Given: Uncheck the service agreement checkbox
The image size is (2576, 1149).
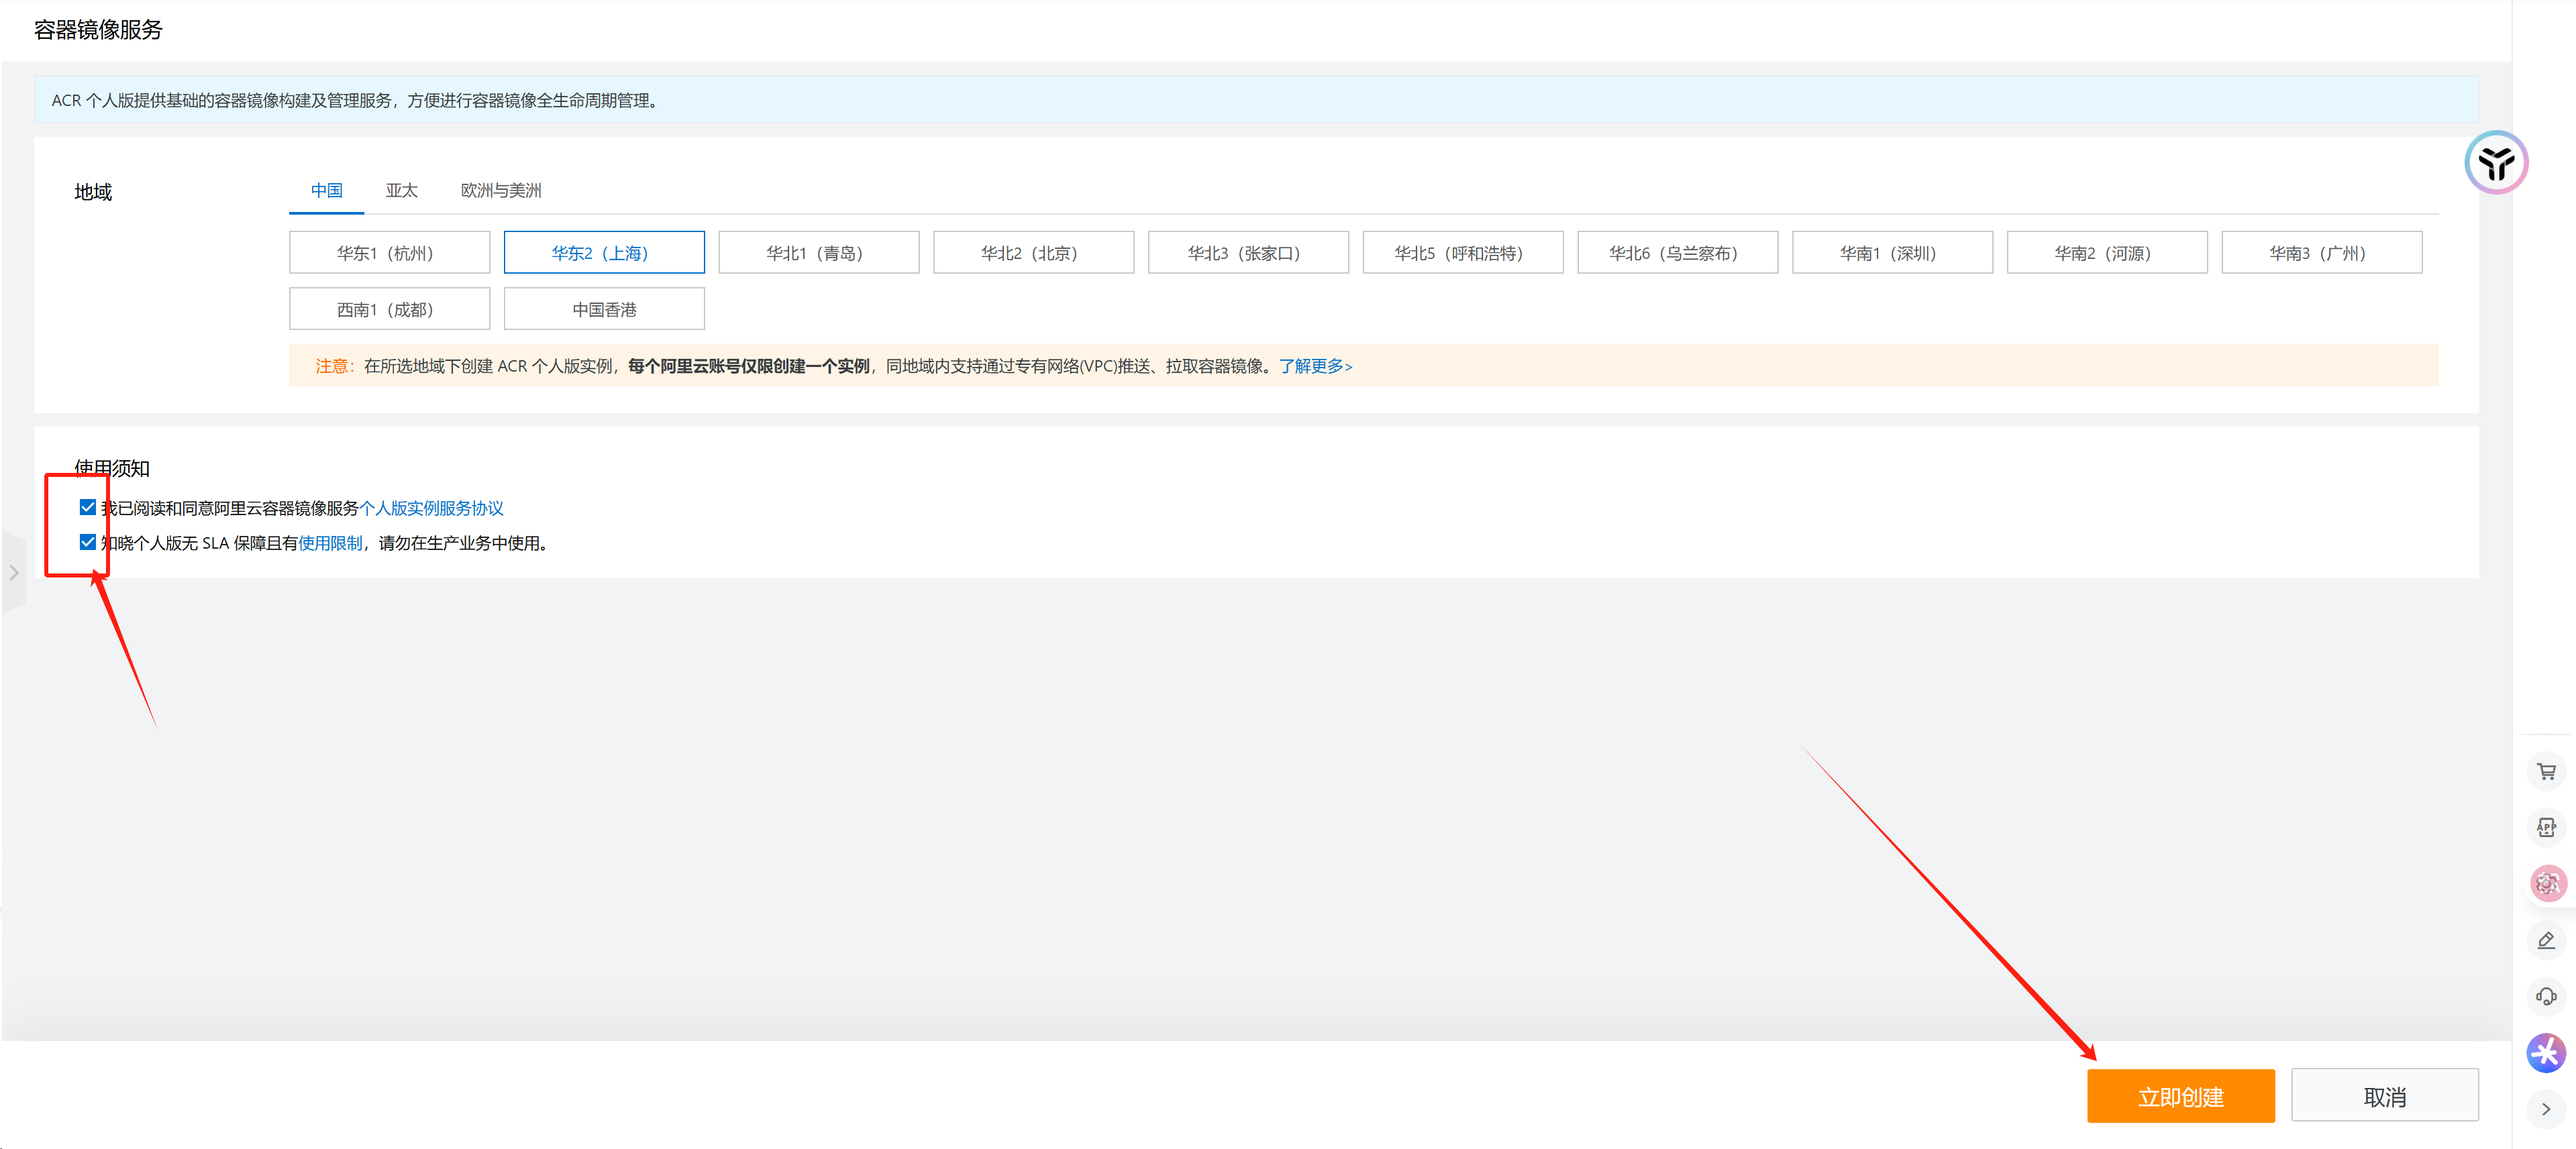Looking at the screenshot, I should tap(88, 508).
